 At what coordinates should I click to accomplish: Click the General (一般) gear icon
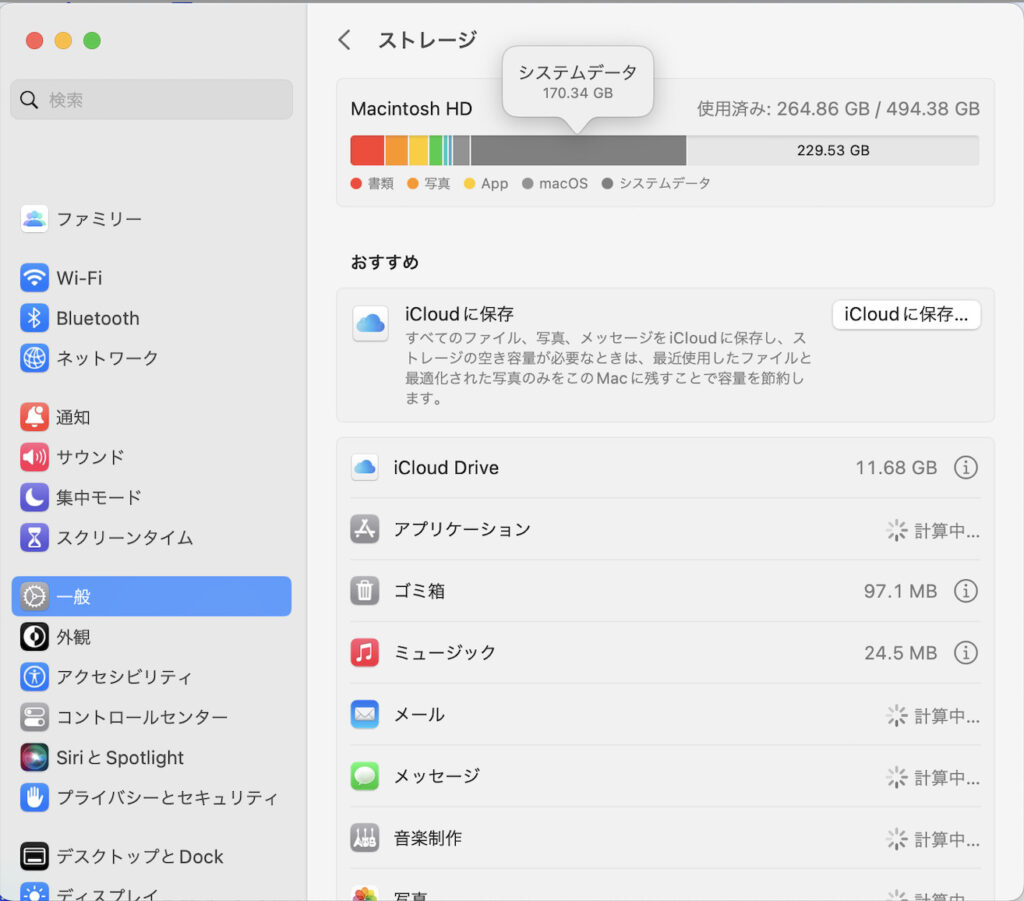tap(34, 596)
